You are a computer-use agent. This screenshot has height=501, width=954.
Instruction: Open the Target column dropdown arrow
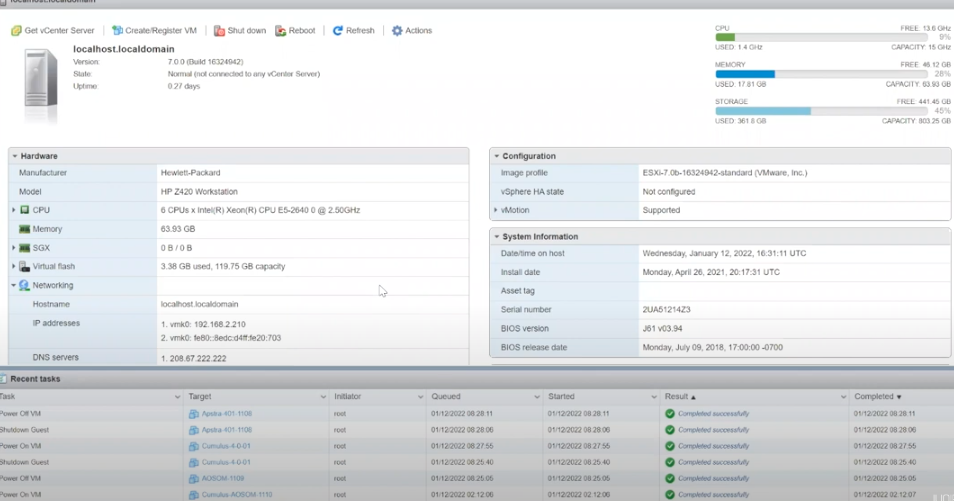[321, 397]
